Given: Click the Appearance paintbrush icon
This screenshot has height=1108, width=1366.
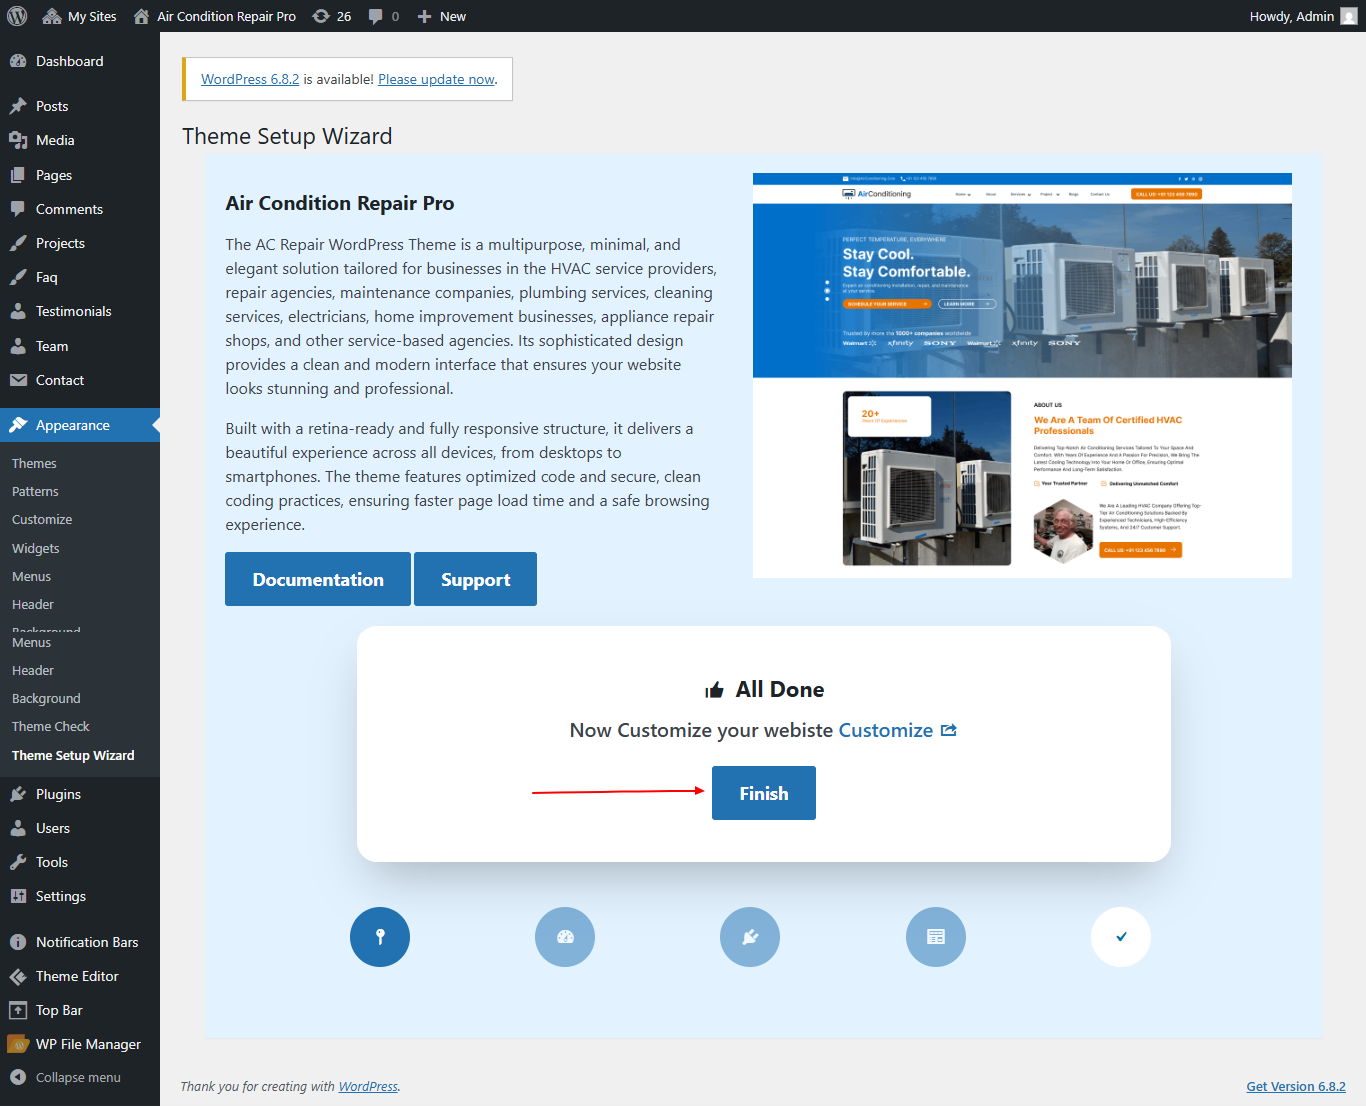Looking at the screenshot, I should pyautogui.click(x=18, y=425).
